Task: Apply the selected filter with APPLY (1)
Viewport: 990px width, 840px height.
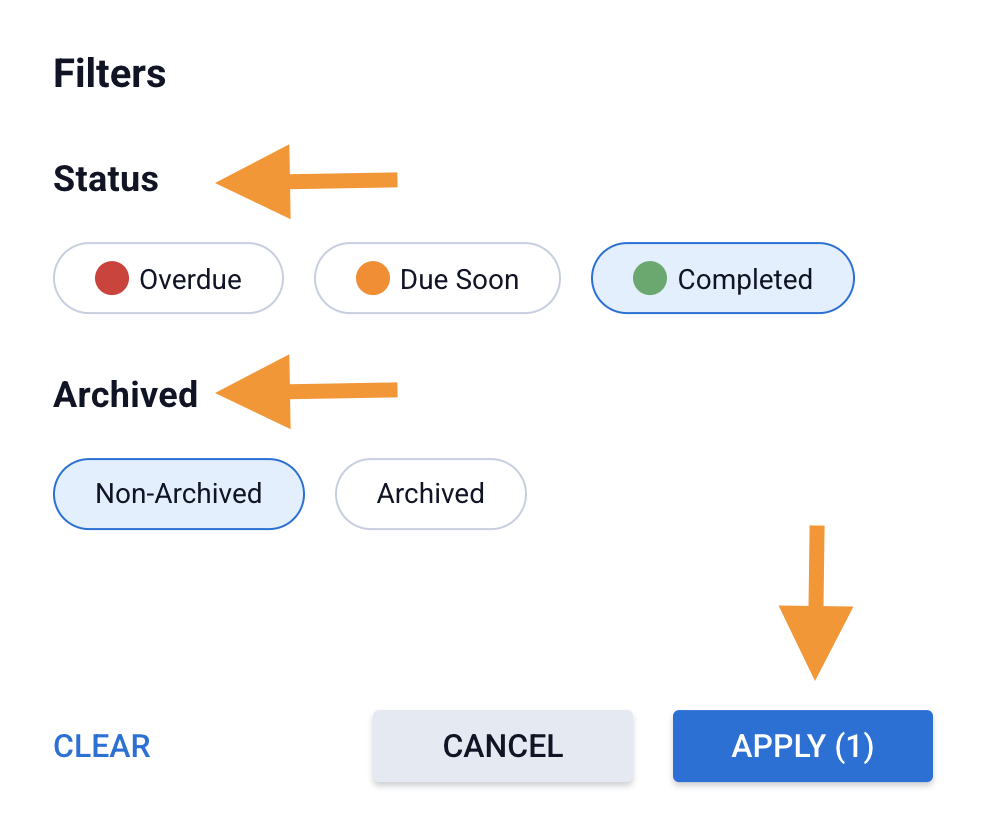Action: click(x=802, y=746)
